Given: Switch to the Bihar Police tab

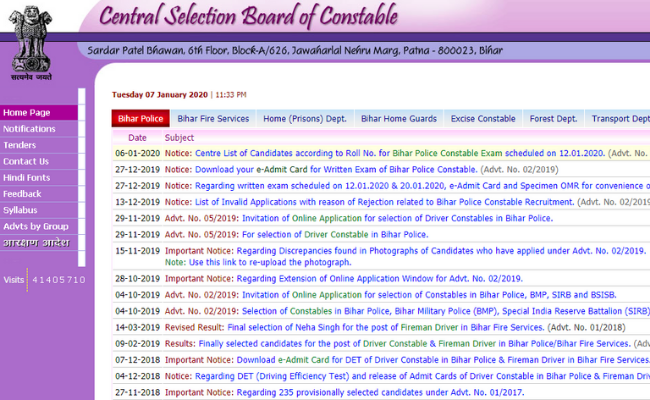Looking at the screenshot, I should point(139,119).
